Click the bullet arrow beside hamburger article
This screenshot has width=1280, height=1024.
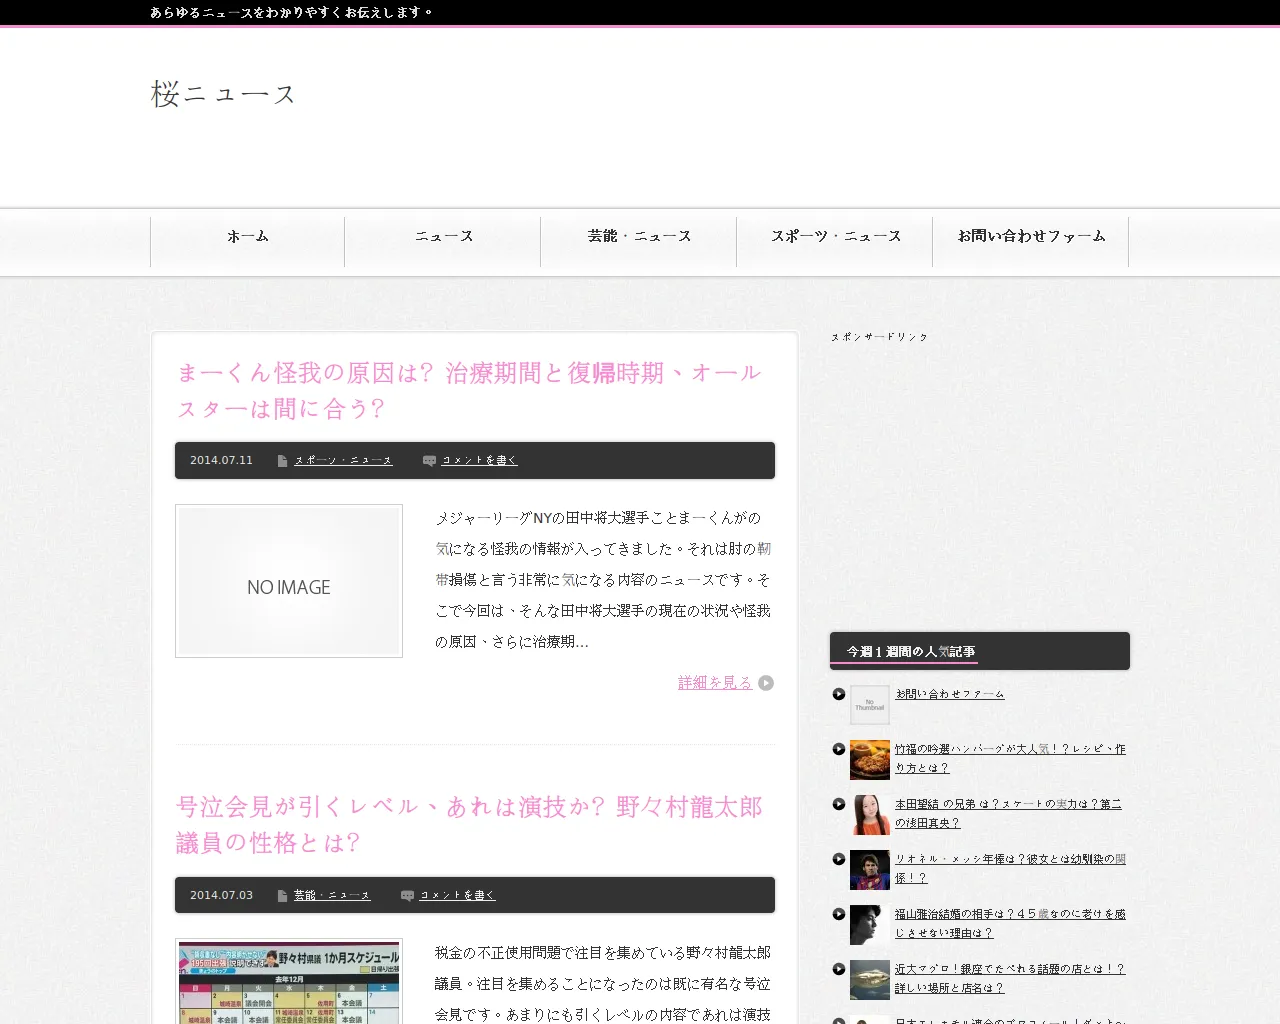pos(839,749)
